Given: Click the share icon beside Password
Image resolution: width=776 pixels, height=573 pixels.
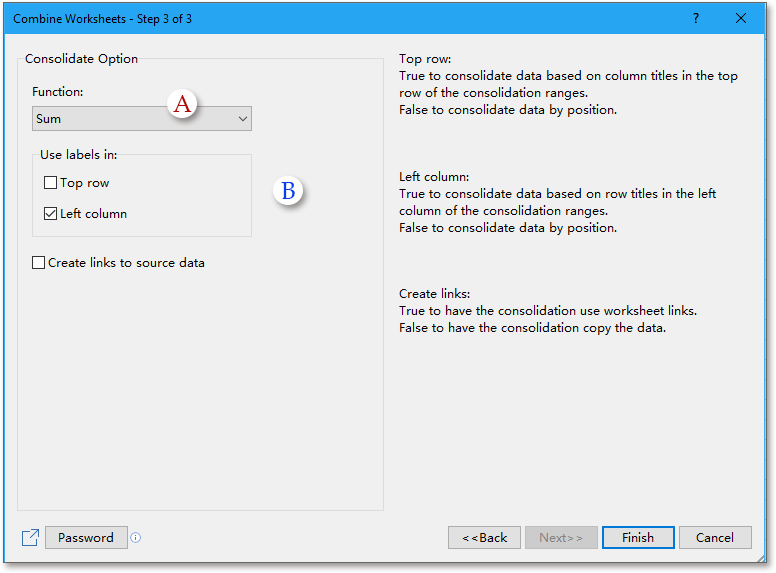Looking at the screenshot, I should 30,538.
